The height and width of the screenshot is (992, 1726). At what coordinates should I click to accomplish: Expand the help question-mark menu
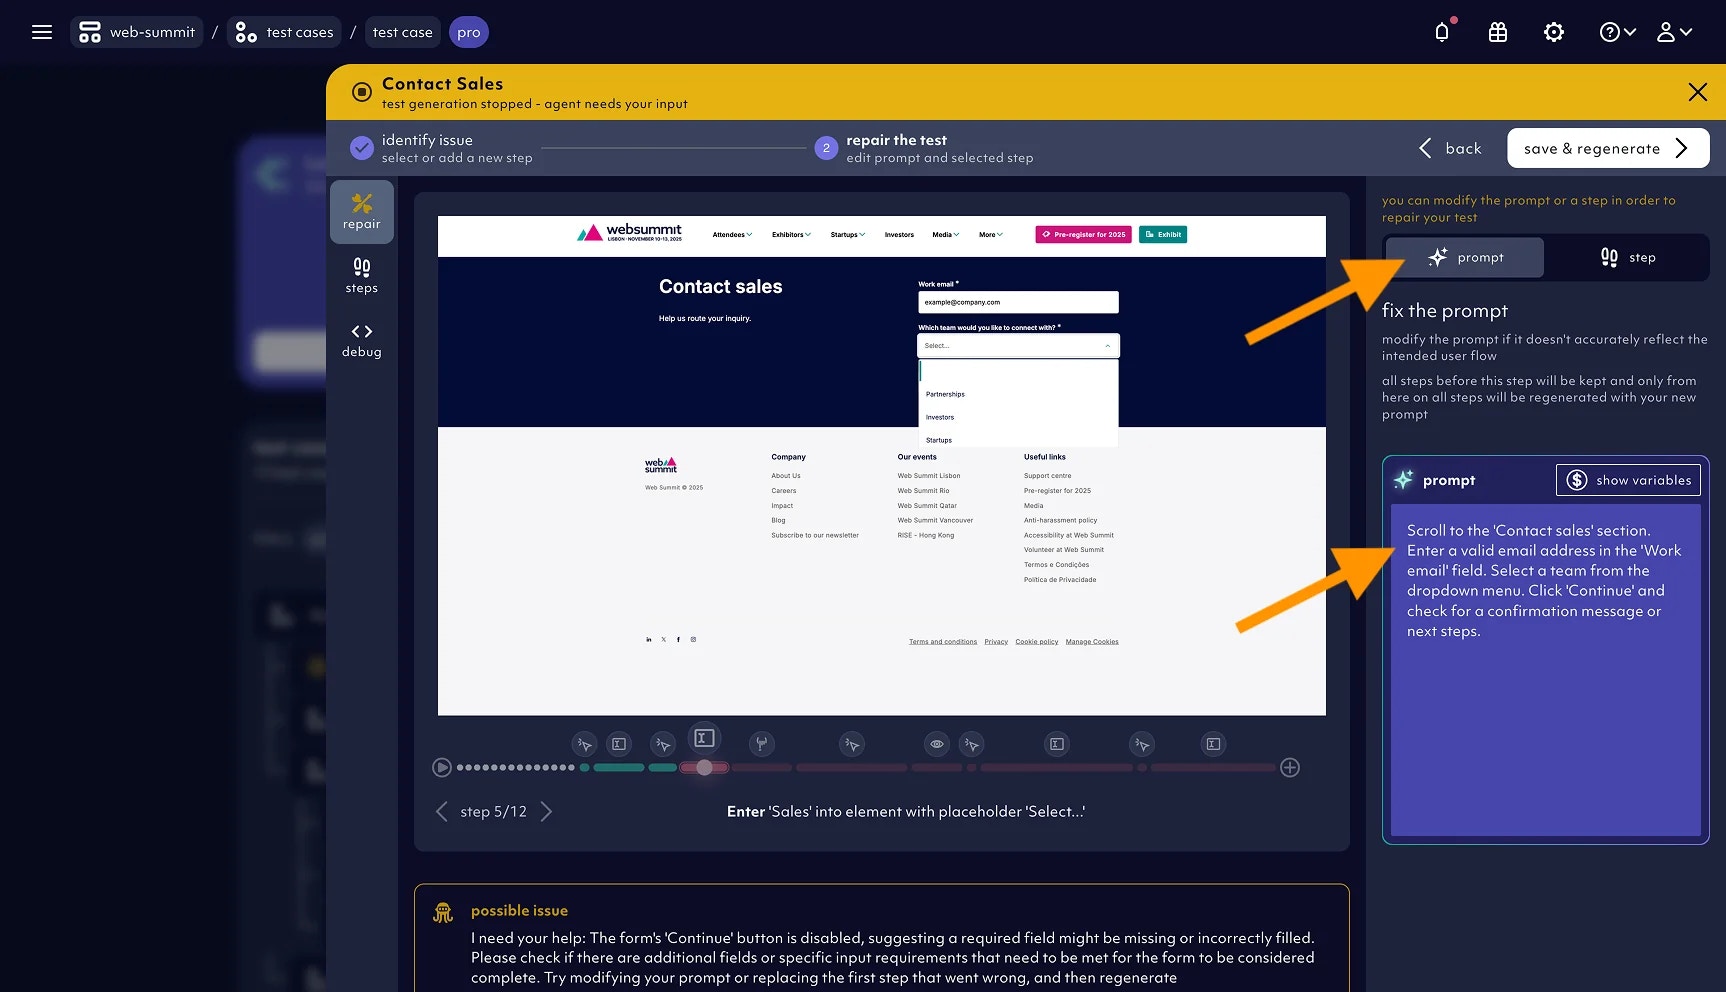tap(1617, 32)
